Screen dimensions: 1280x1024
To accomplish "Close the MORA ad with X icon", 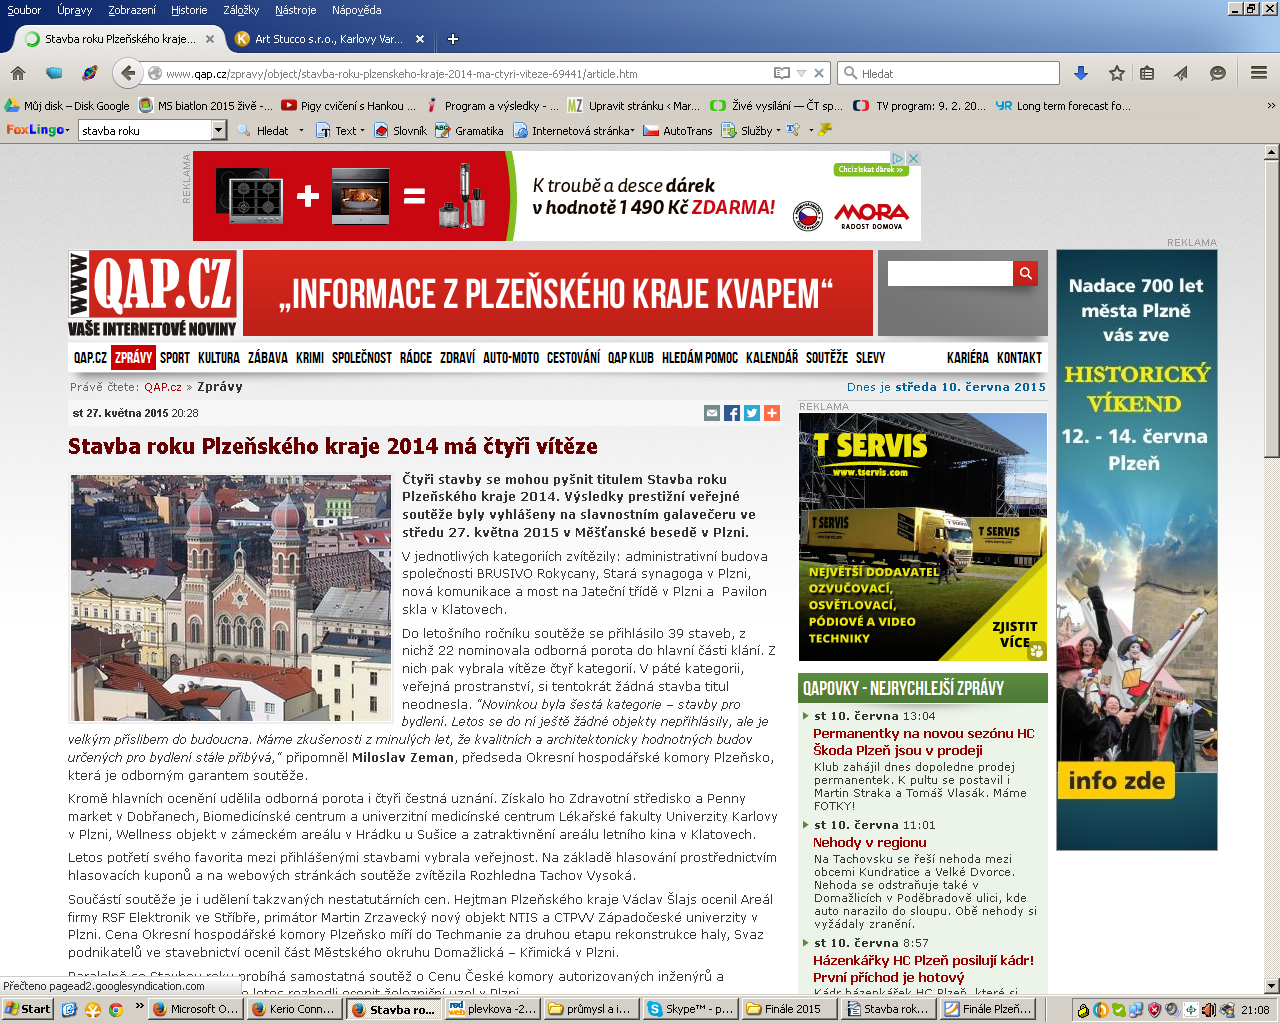I will [913, 158].
